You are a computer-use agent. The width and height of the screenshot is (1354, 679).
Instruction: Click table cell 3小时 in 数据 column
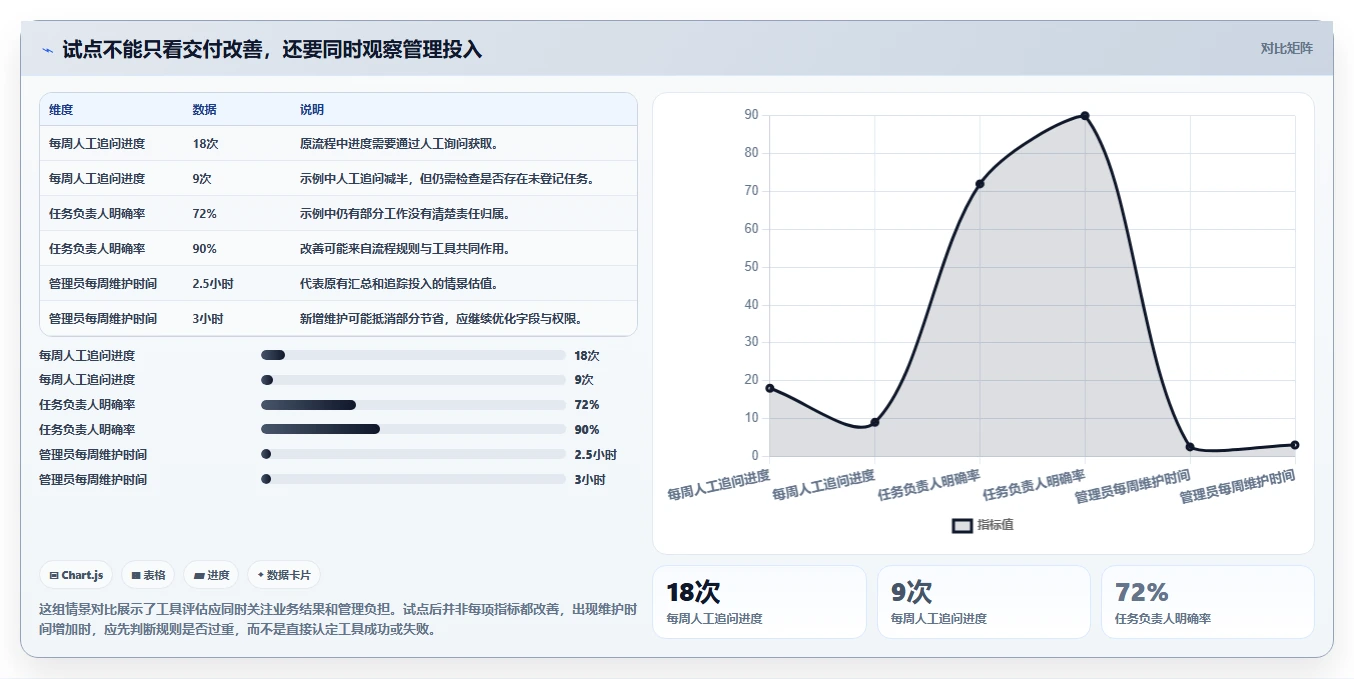tap(208, 319)
